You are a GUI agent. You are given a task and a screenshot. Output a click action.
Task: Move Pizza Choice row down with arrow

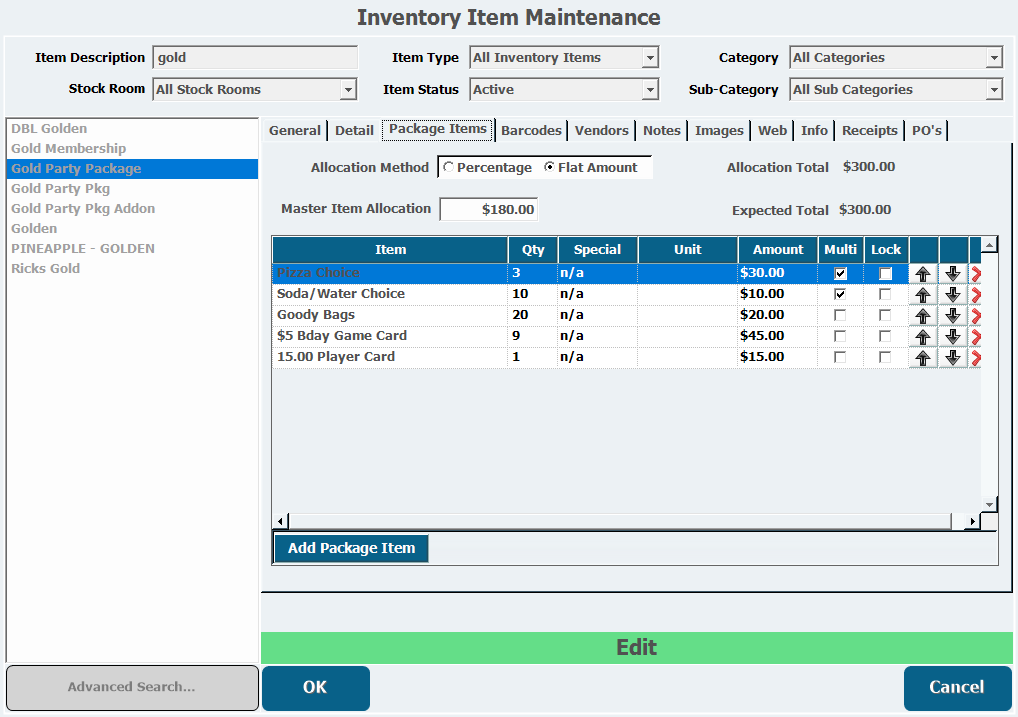[x=953, y=273]
